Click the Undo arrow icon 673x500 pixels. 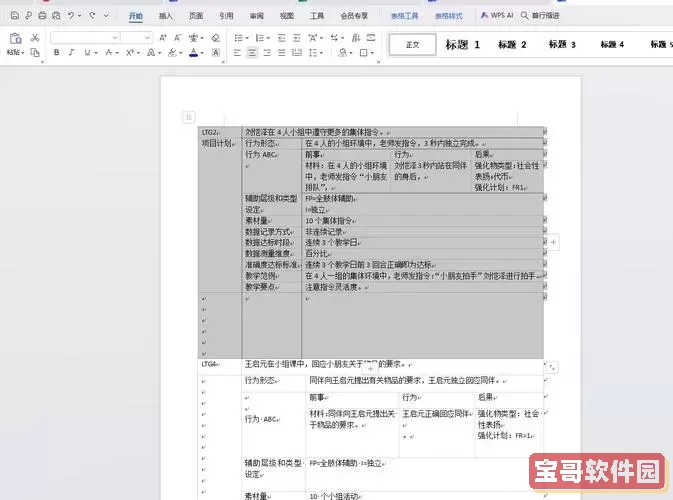coord(71,15)
